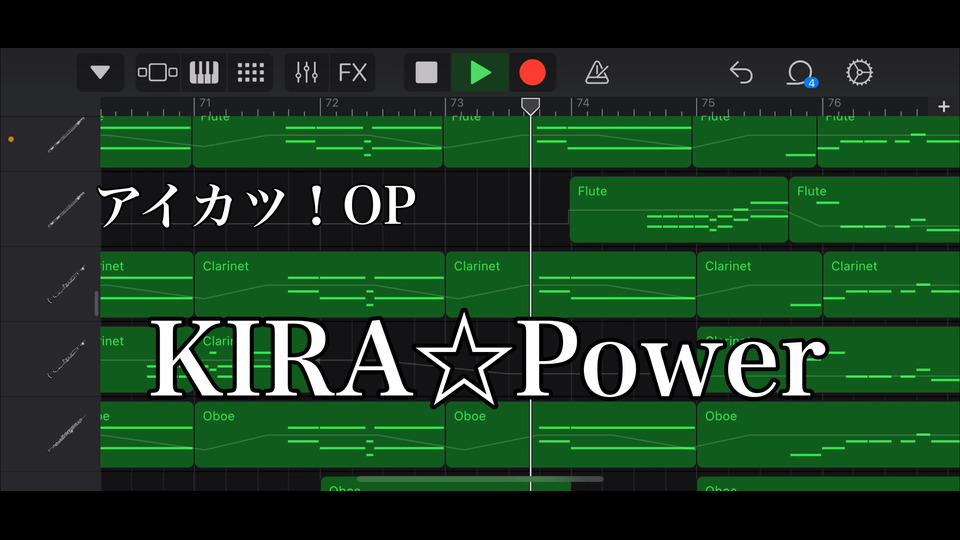Viewport: 960px width, 540px height.
Task: Open the song Settings gear
Action: click(859, 72)
